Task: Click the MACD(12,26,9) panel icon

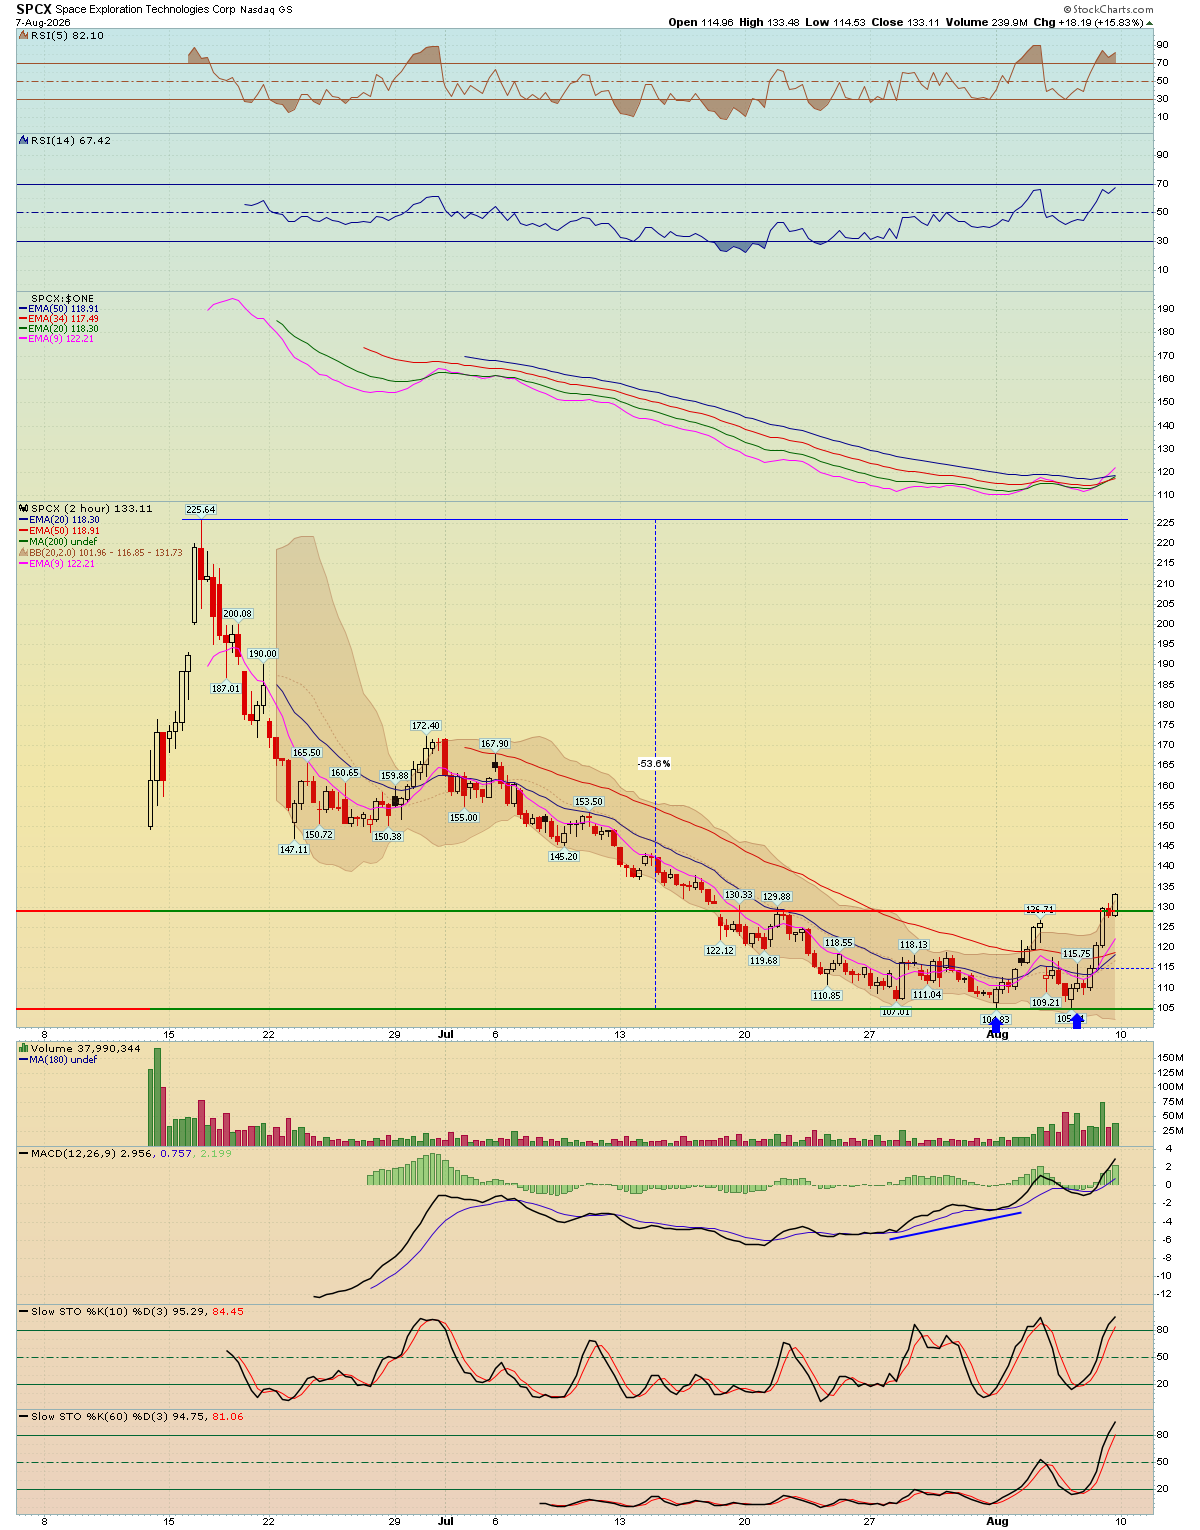Action: 25,1153
